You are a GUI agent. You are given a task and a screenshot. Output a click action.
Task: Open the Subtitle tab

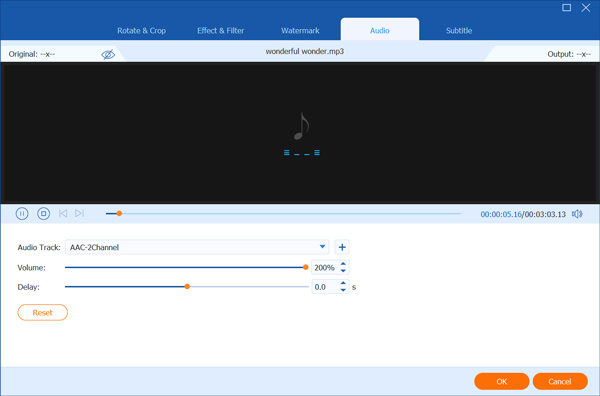coord(459,31)
